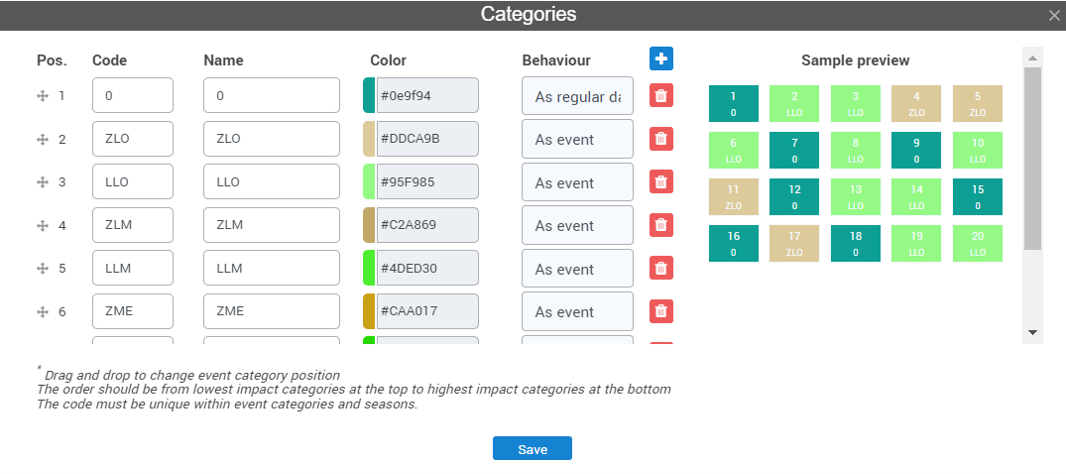This screenshot has width=1066, height=474.
Task: Click the blue plus add category icon
Action: point(661,58)
